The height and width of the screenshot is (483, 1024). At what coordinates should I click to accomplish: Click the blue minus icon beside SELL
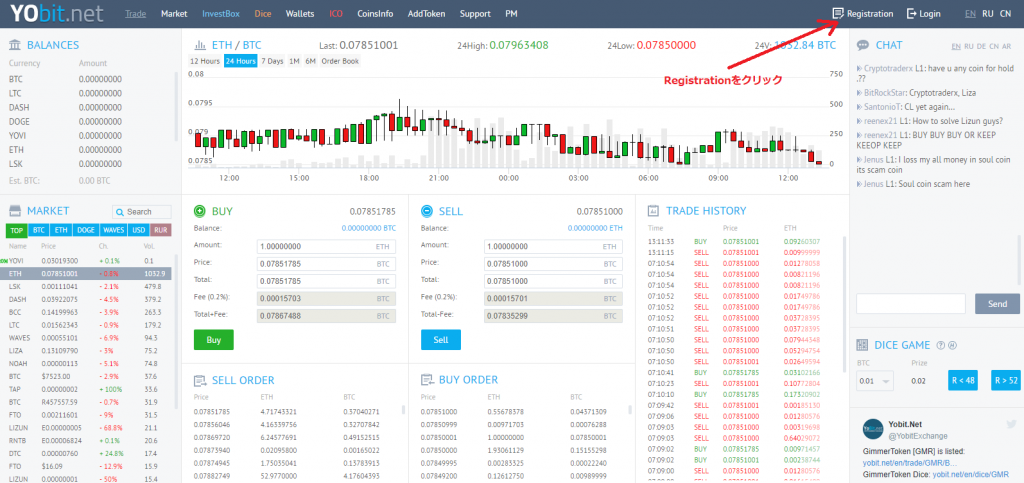tap(427, 211)
